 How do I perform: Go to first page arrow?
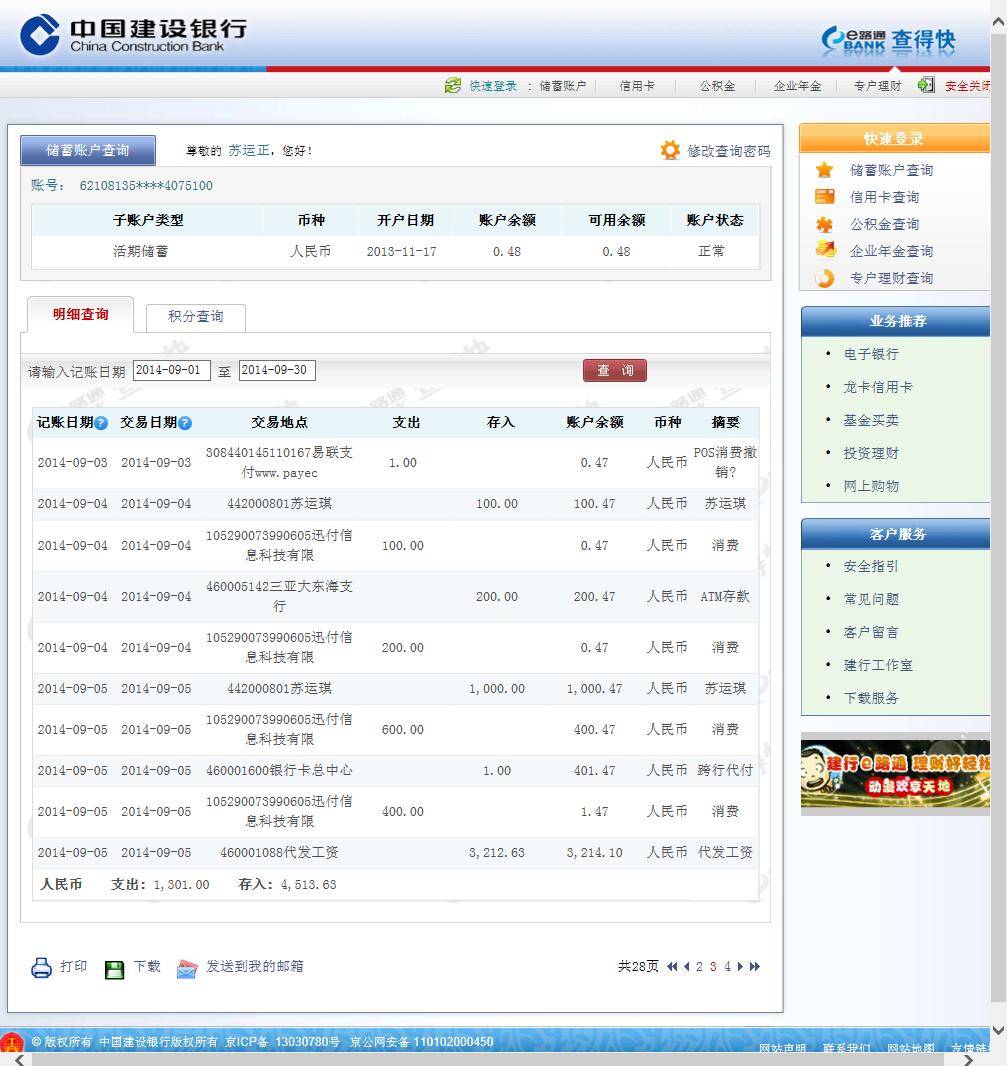point(672,967)
